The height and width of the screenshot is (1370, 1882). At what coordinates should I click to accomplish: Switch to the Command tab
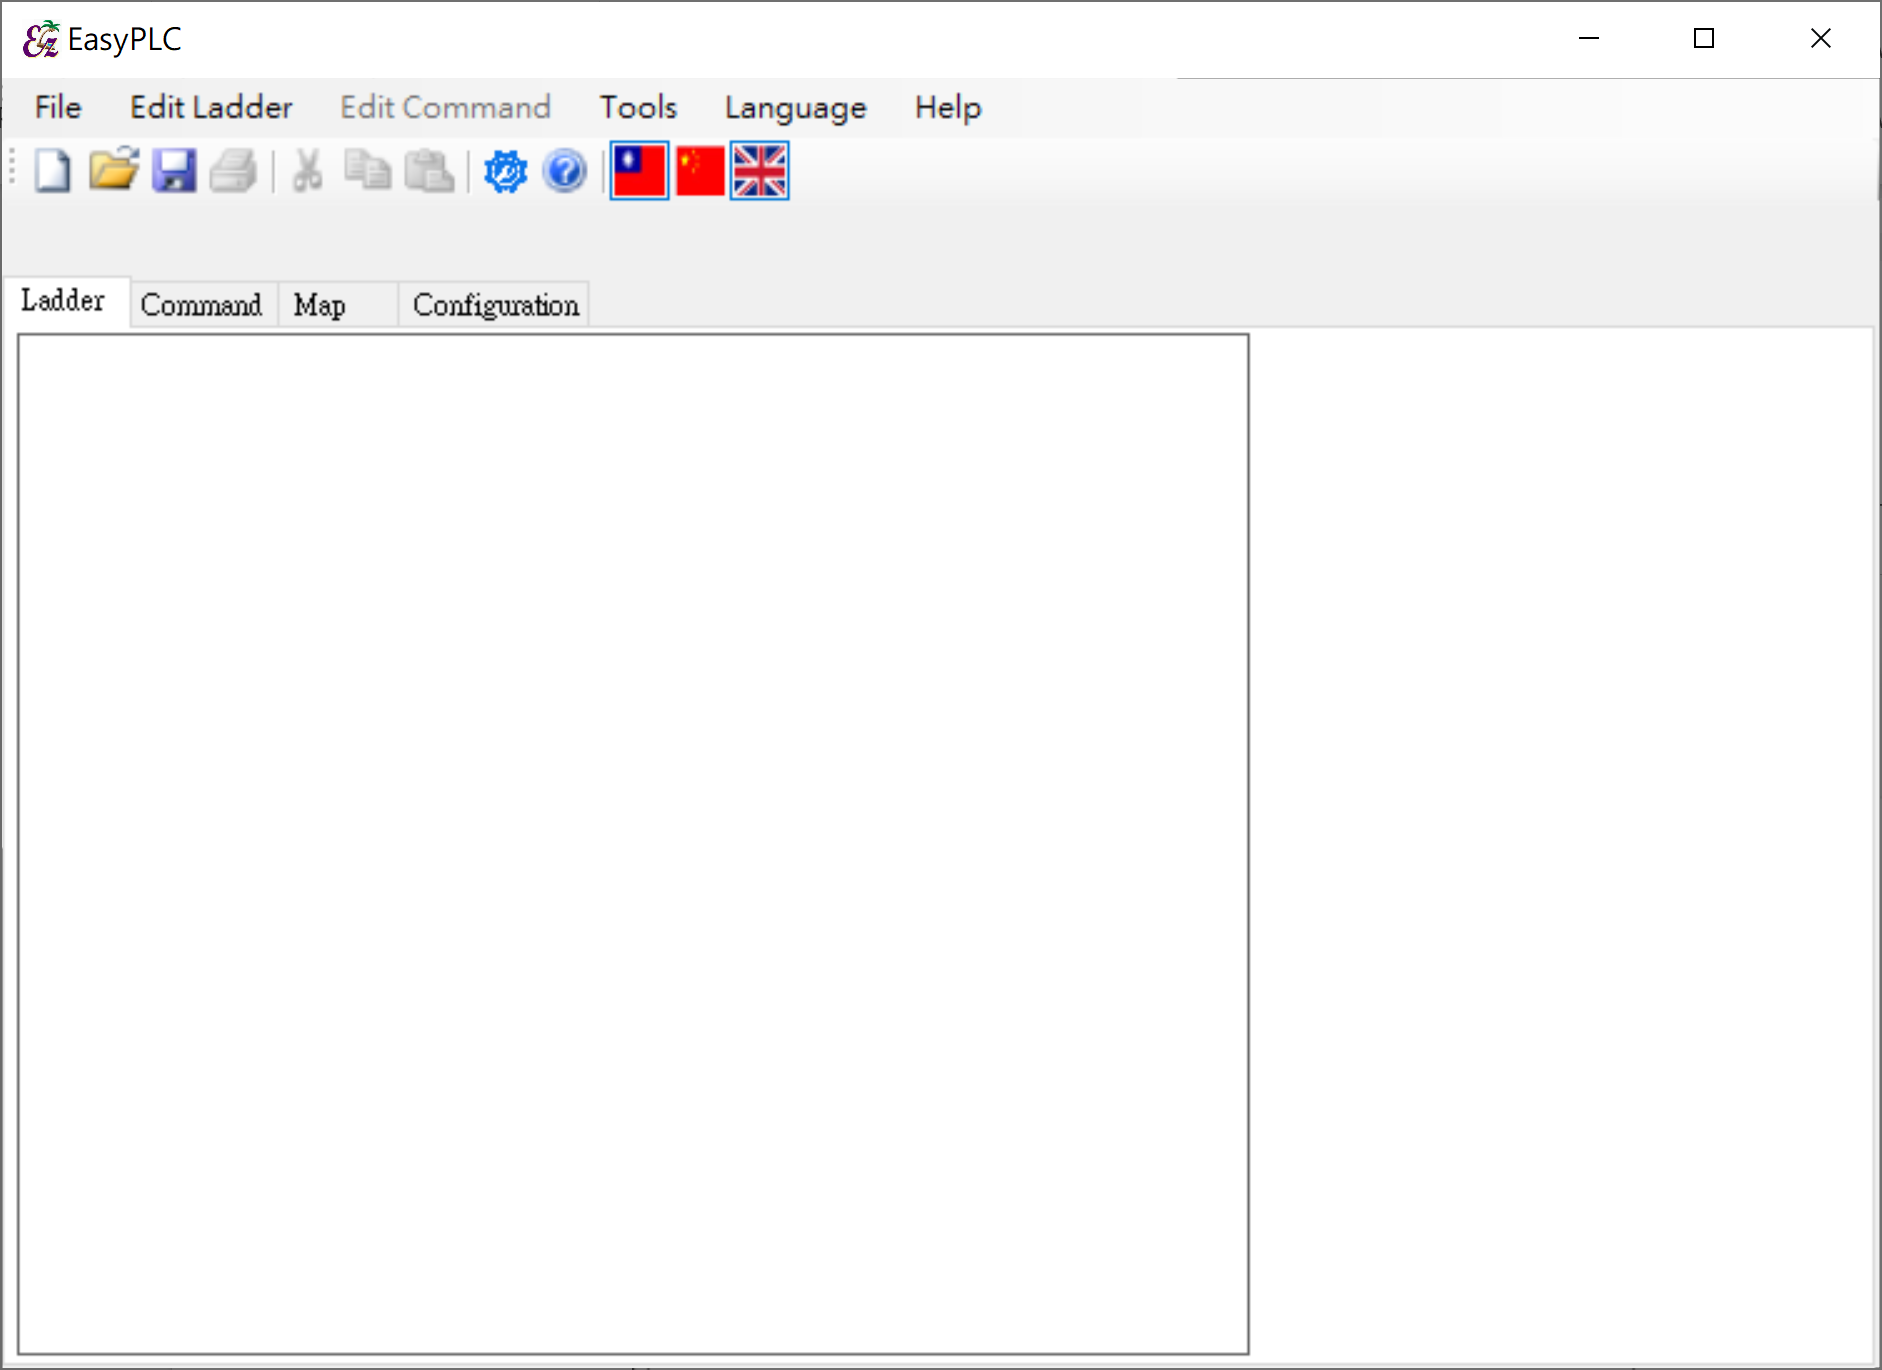202,305
